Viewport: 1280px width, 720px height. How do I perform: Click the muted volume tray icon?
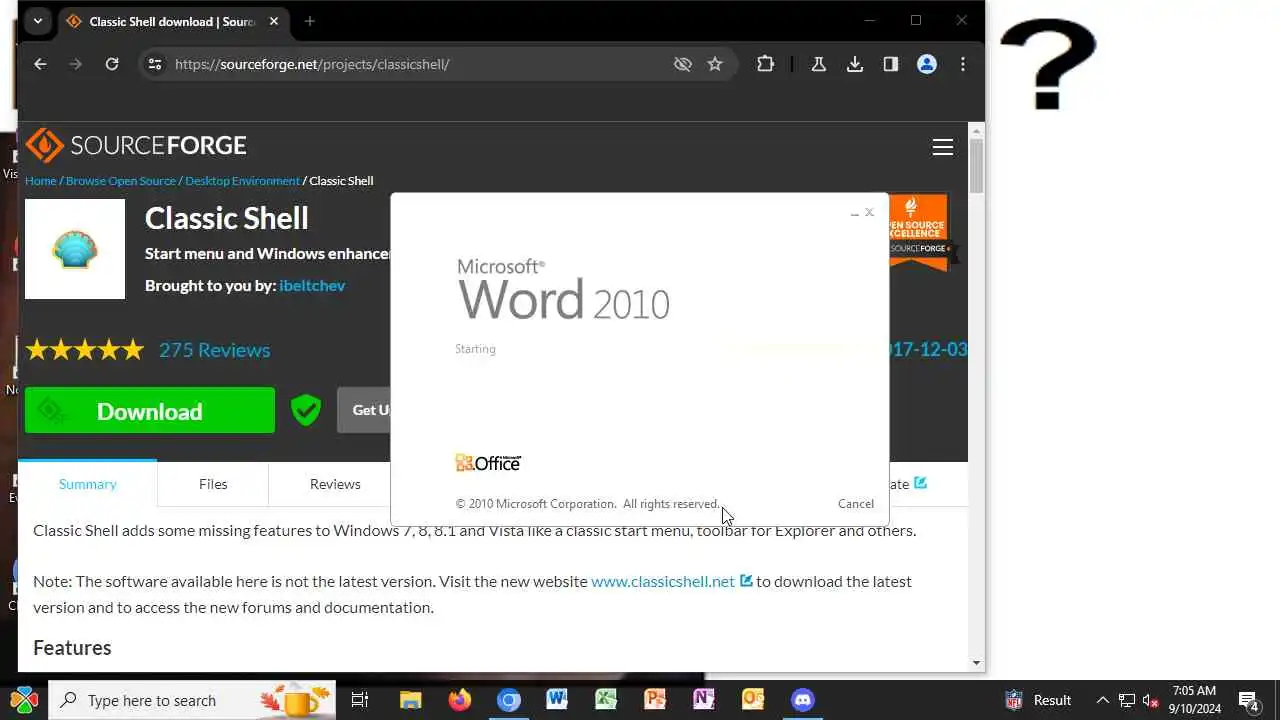1150,700
